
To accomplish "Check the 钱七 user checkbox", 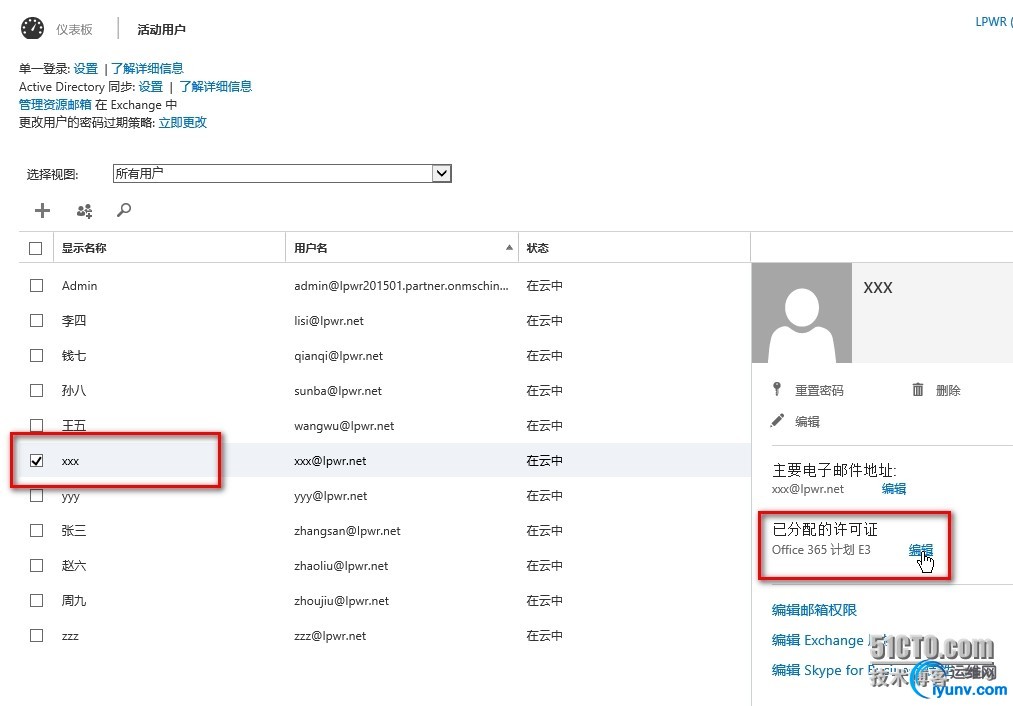I will (x=36, y=355).
